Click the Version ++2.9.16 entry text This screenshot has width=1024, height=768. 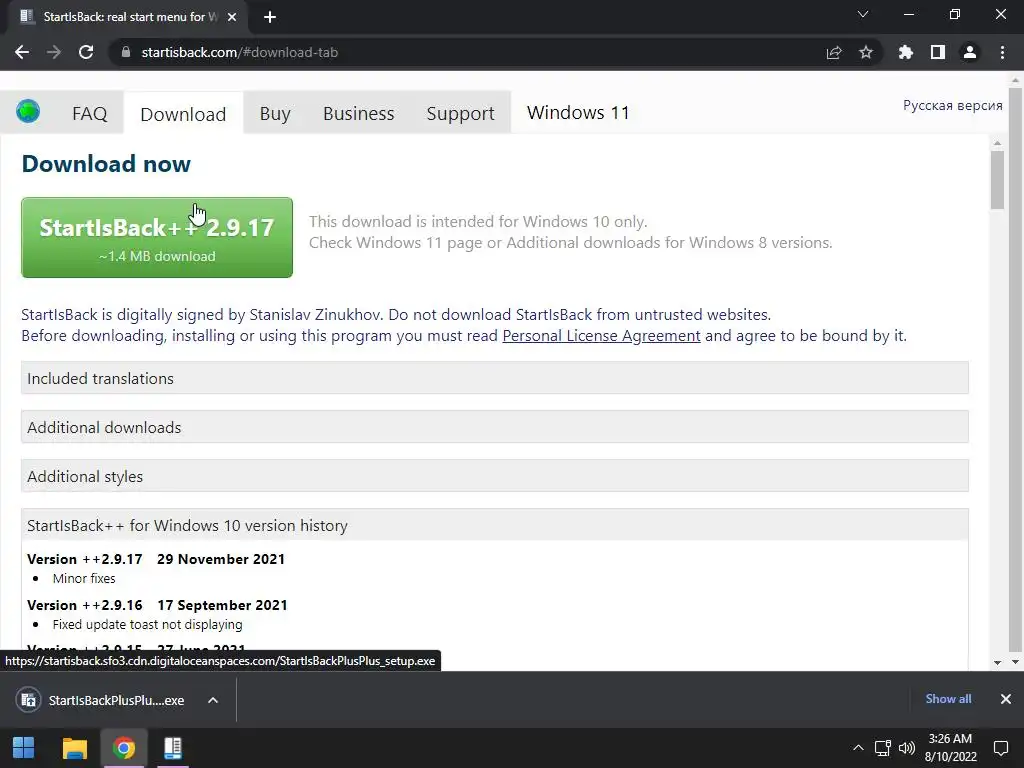click(157, 605)
